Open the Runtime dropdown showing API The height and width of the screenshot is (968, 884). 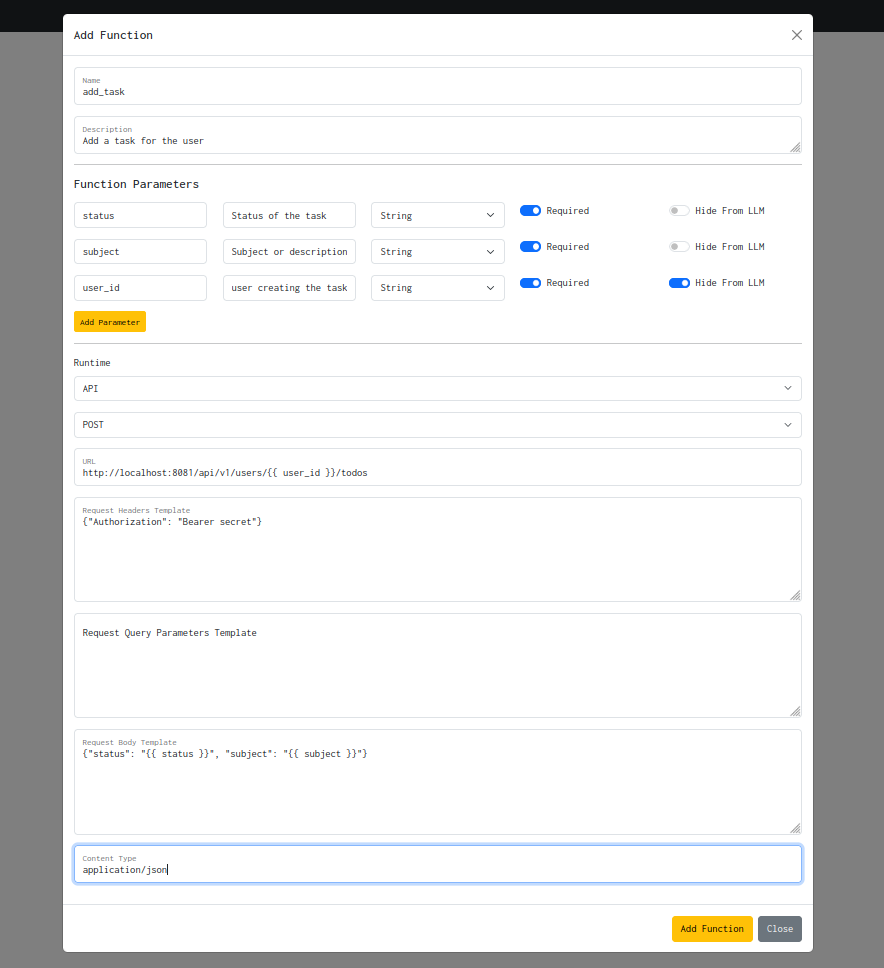437,388
